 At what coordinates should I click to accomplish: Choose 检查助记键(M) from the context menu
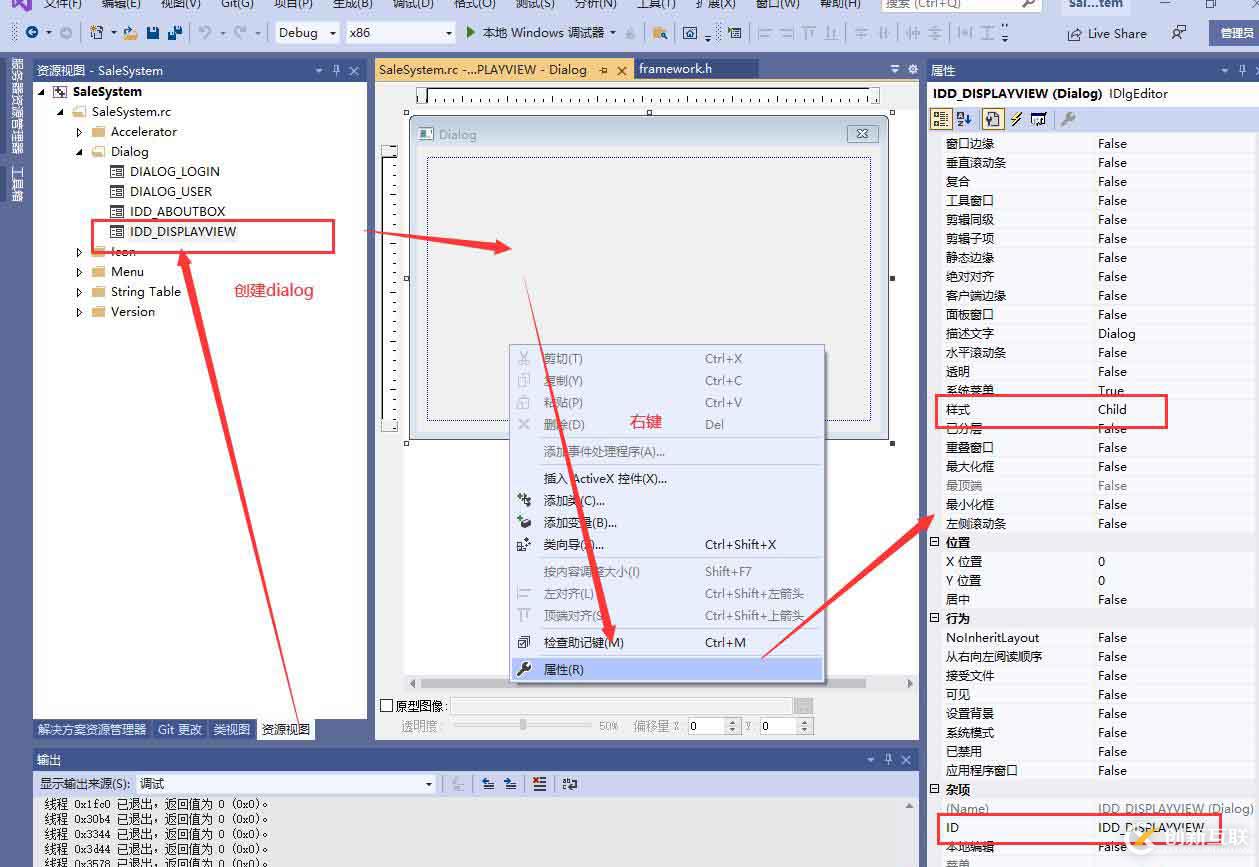click(x=667, y=642)
